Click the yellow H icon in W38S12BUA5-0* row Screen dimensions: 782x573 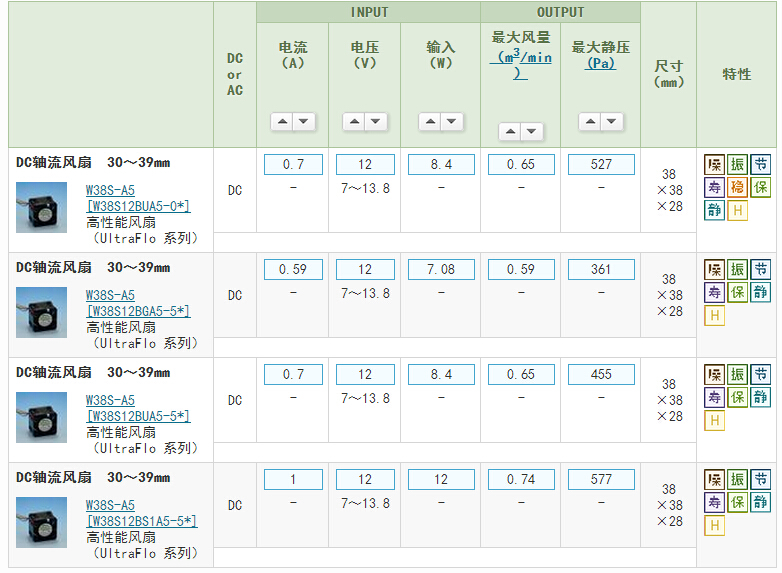point(737,210)
